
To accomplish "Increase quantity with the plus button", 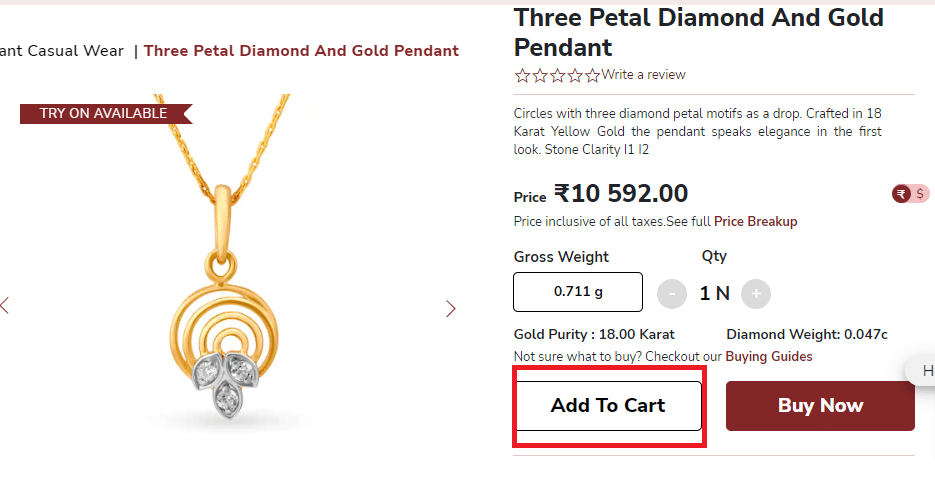I will pos(756,293).
